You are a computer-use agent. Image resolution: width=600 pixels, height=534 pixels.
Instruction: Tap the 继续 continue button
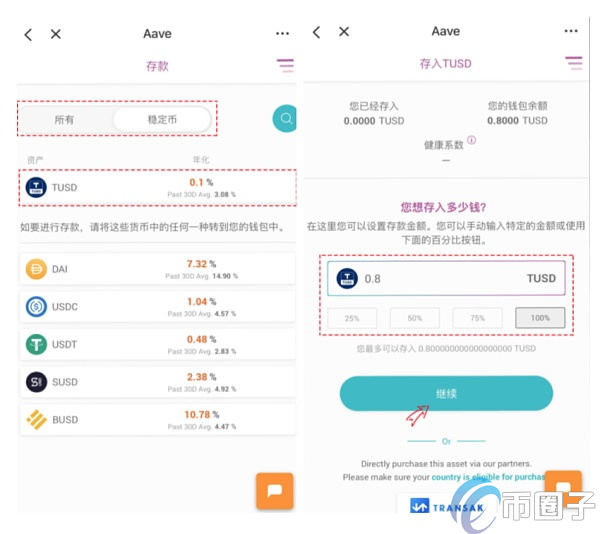tap(446, 394)
